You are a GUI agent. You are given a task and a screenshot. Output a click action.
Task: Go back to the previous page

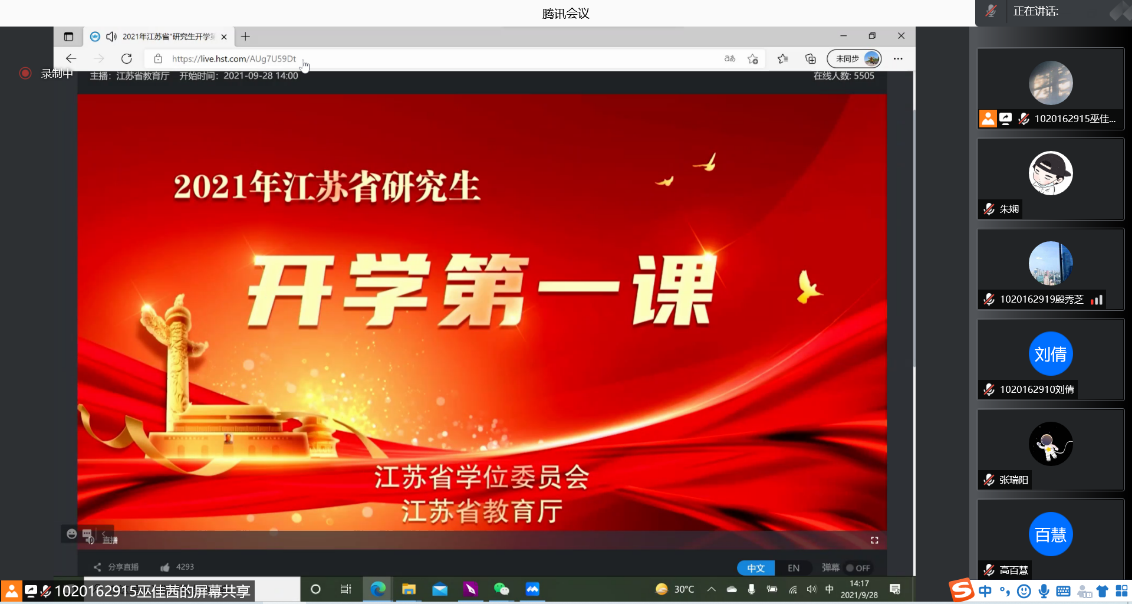(71, 58)
